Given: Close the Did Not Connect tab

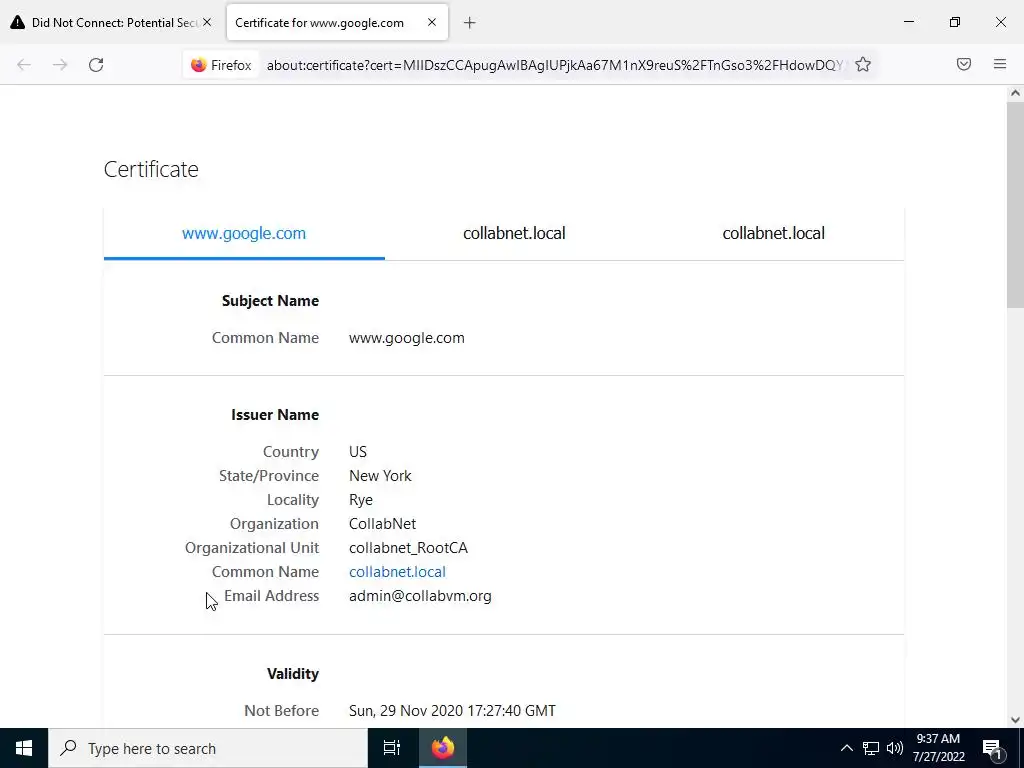Looking at the screenshot, I should pos(207,22).
